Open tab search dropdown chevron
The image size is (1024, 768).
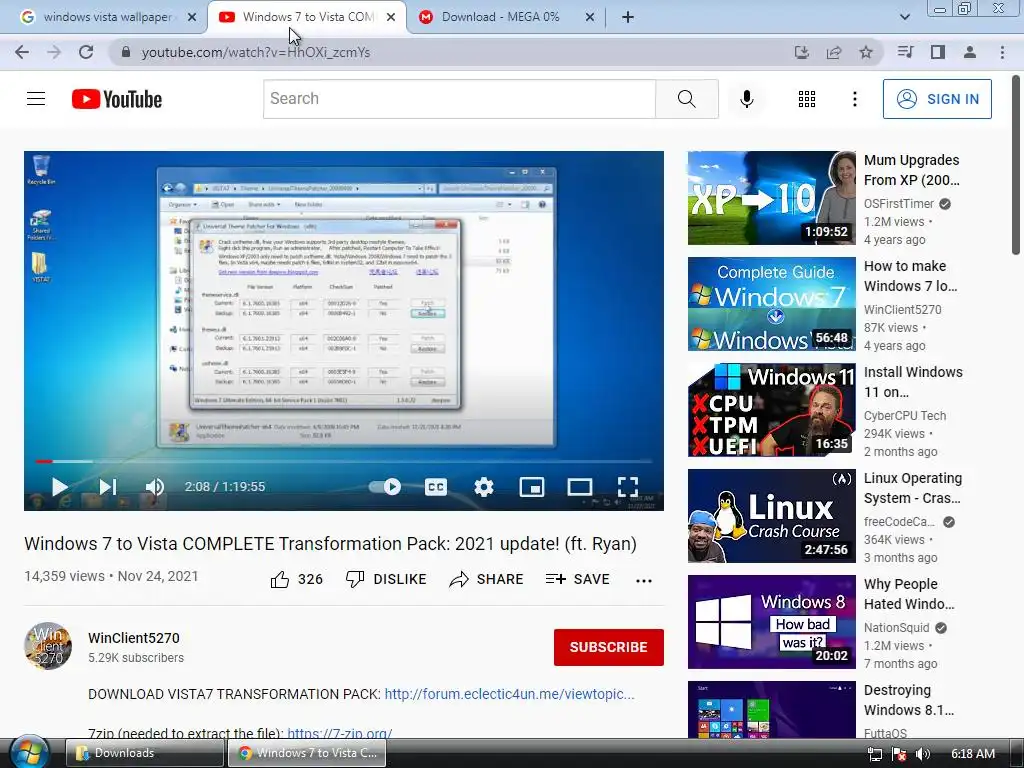(904, 17)
